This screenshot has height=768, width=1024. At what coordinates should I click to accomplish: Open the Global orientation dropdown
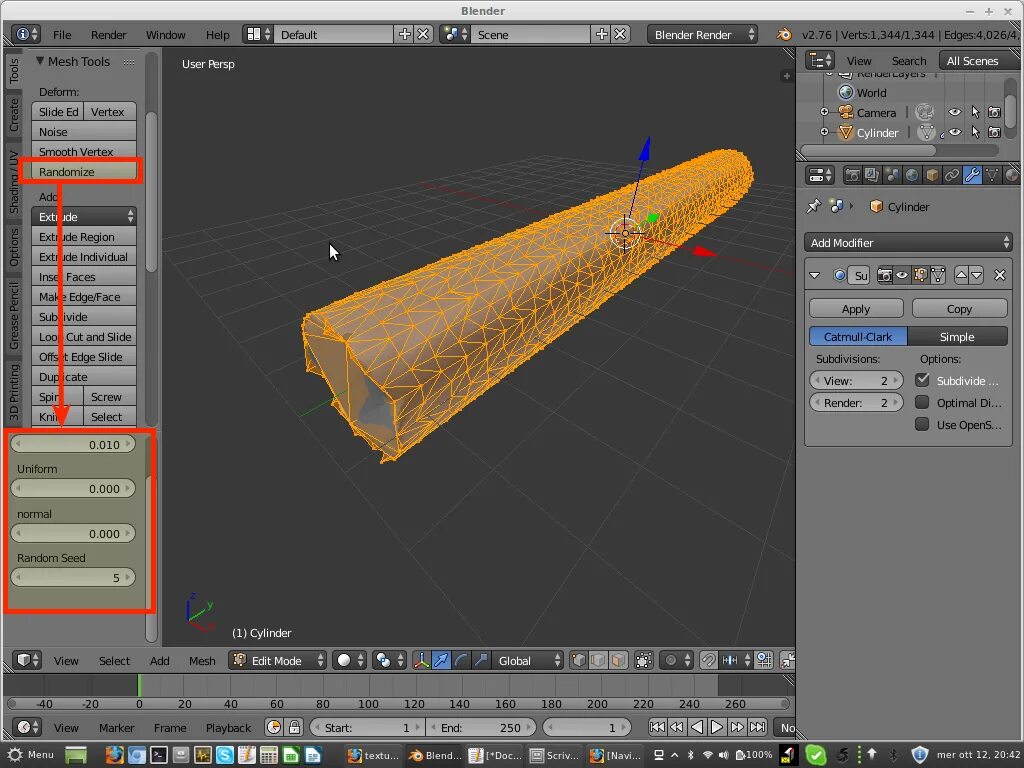point(528,660)
